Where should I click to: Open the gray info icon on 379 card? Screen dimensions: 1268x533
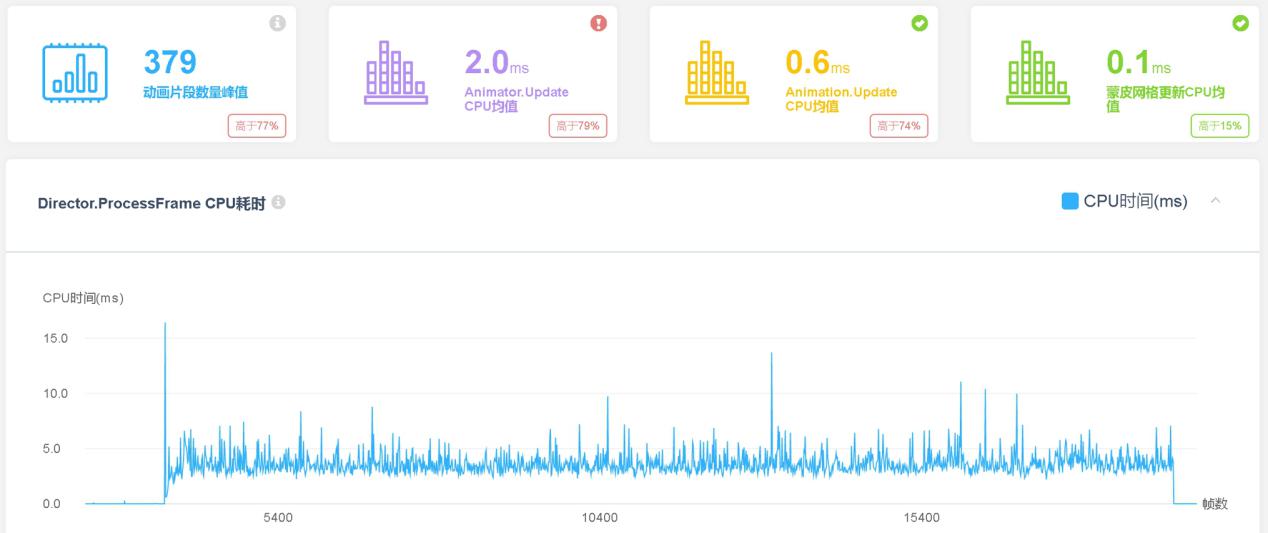[278, 24]
